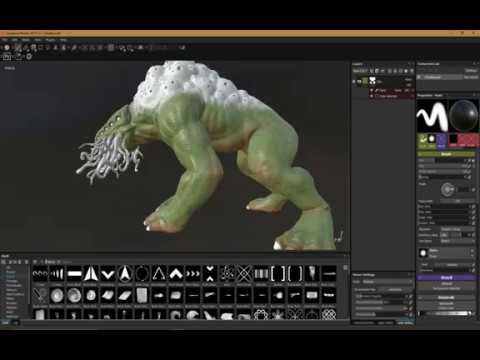
Task: Select the white mask thumbnail in Layers
Action: click(x=372, y=81)
